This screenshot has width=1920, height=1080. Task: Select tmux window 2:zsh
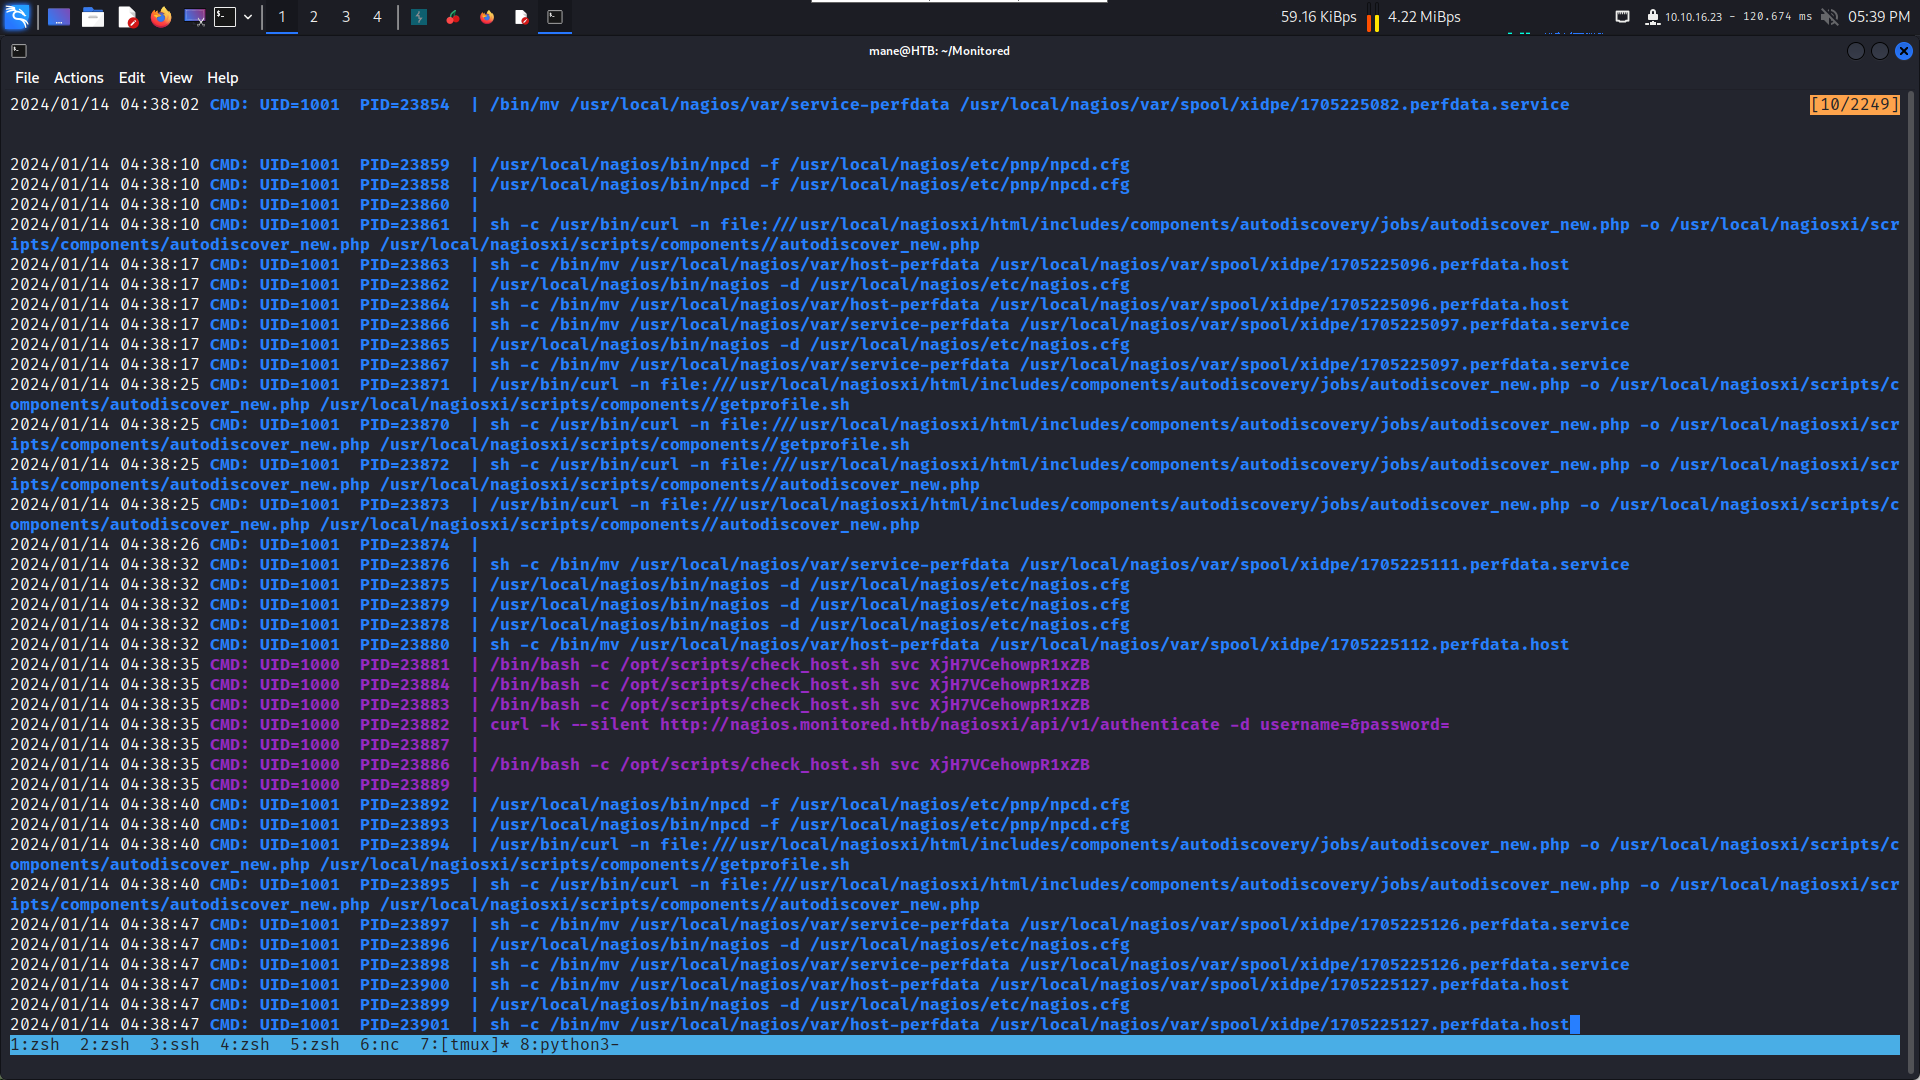click(x=105, y=1045)
